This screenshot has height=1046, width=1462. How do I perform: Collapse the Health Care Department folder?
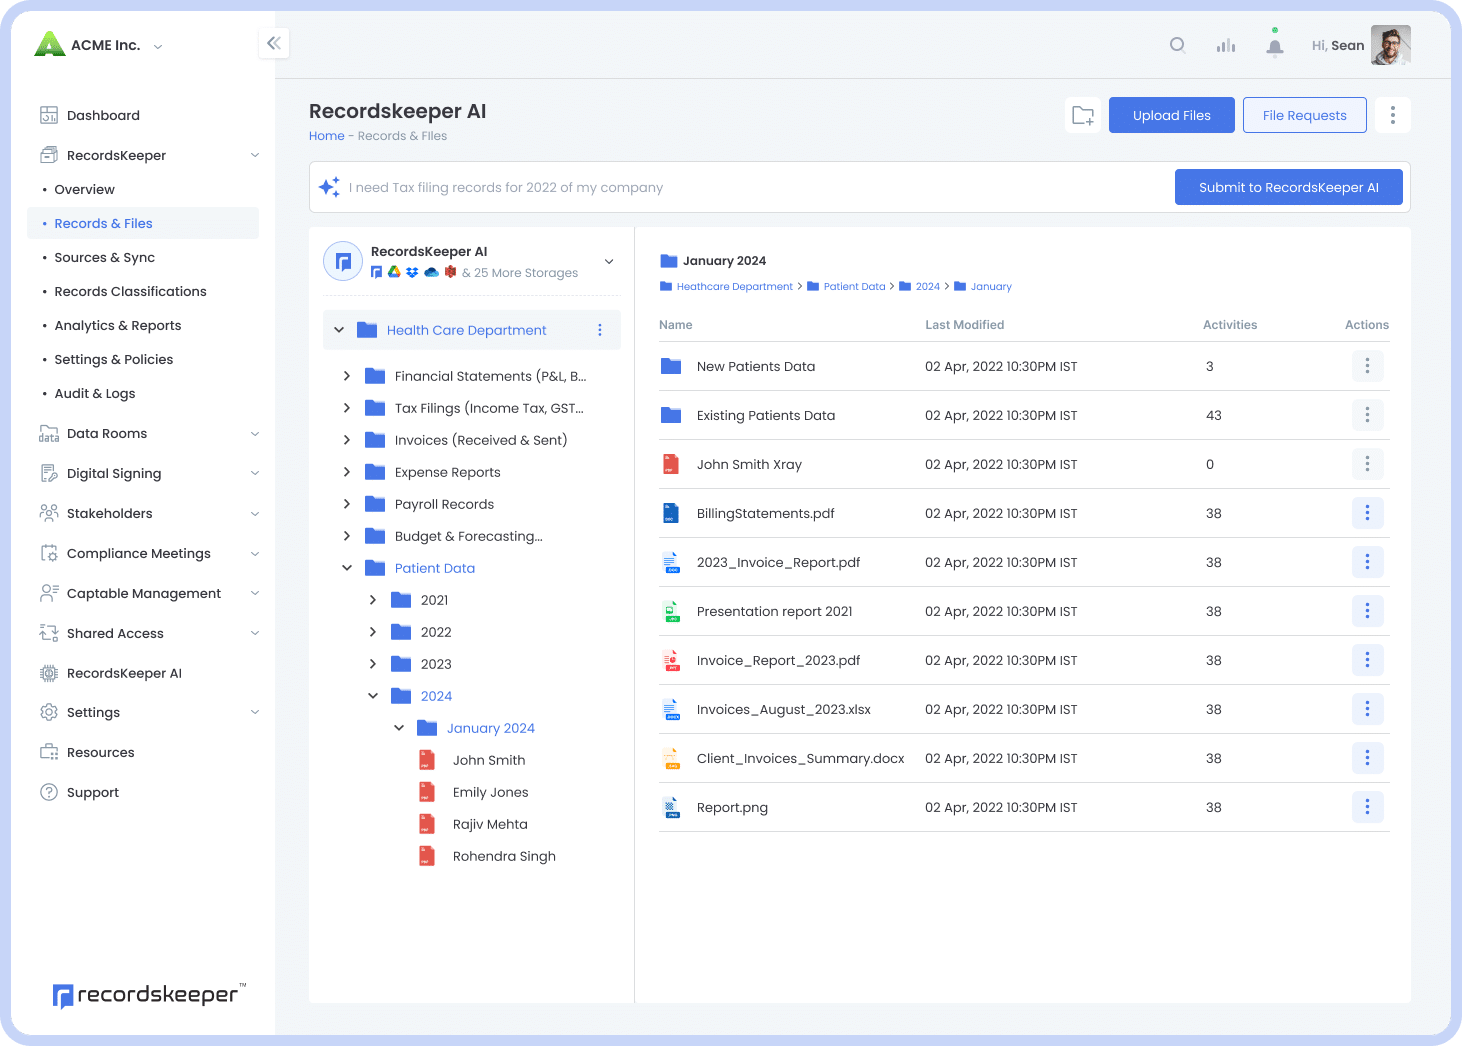pos(339,330)
